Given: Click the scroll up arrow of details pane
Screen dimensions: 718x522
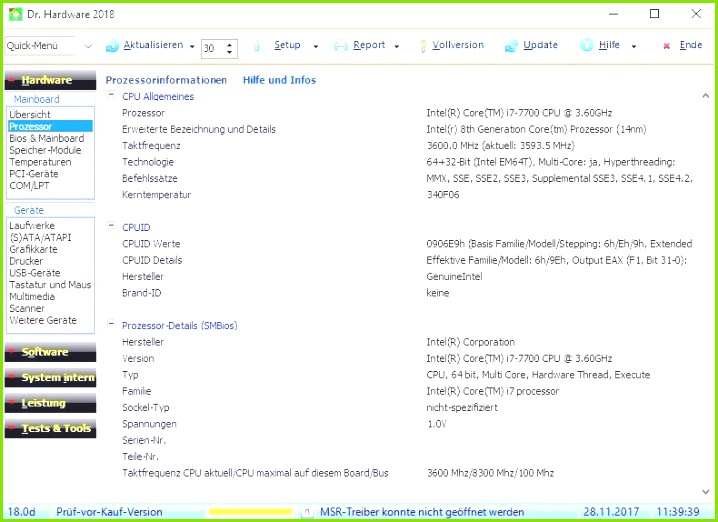Looking at the screenshot, I should [706, 96].
